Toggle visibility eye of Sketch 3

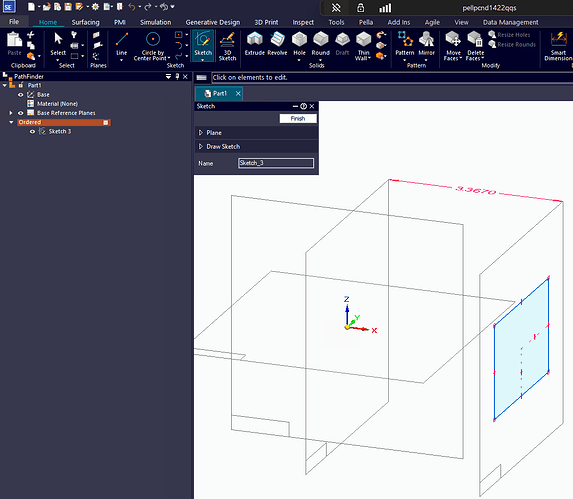(33, 132)
